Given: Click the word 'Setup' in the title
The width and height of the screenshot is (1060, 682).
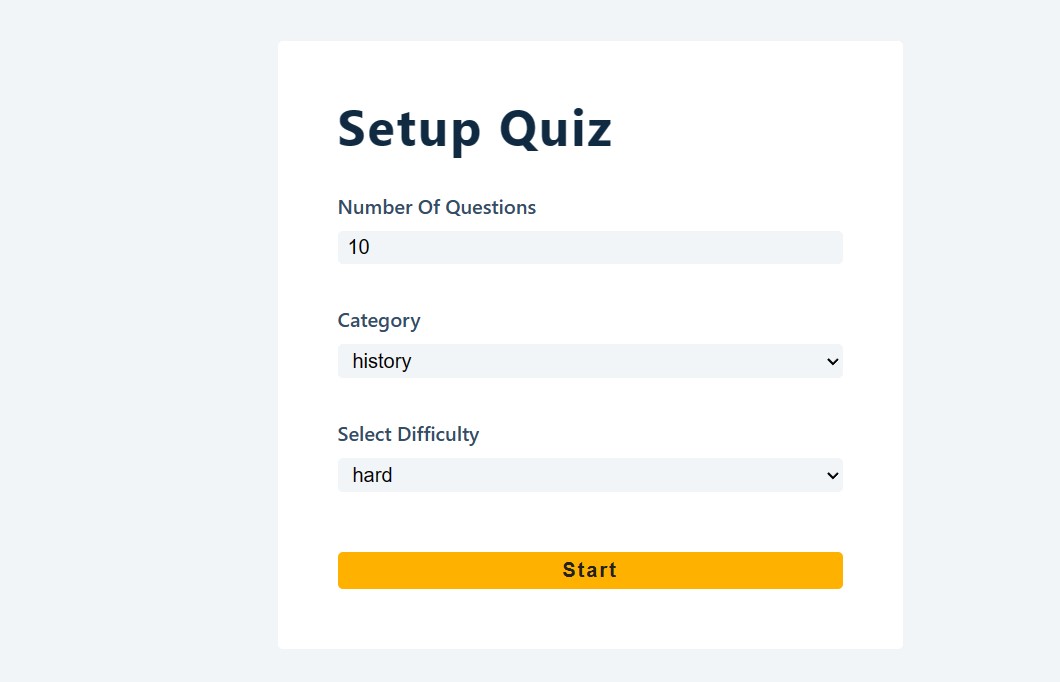Looking at the screenshot, I should pos(409,129).
